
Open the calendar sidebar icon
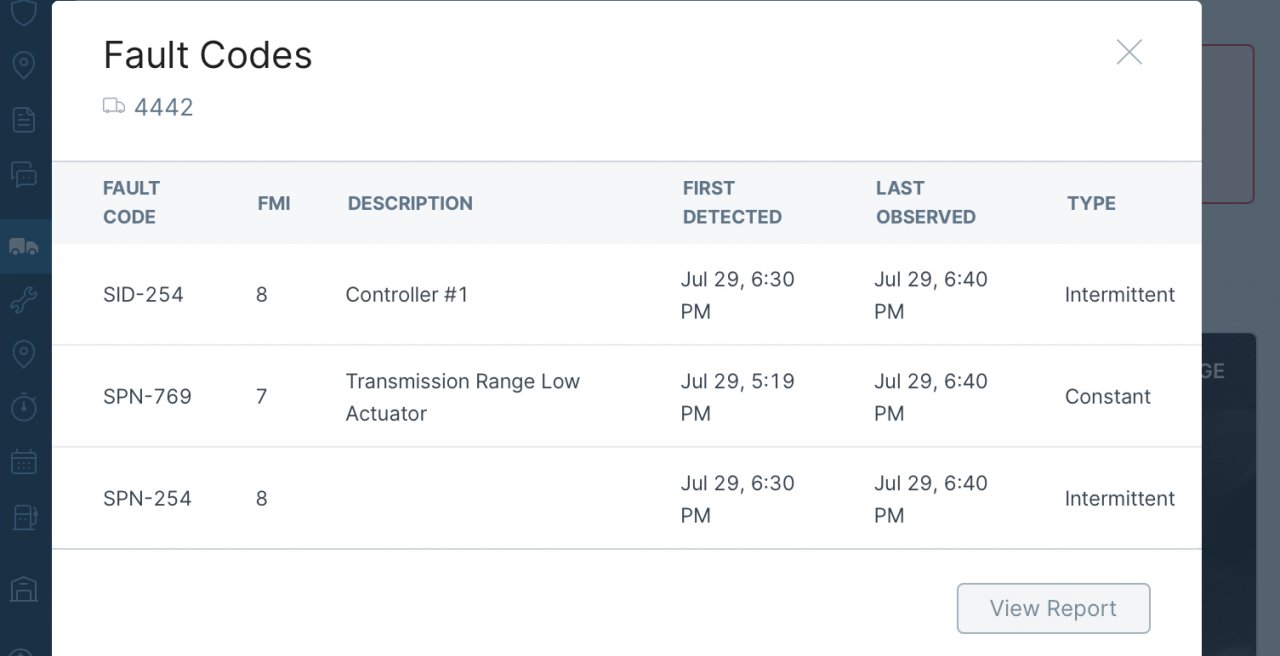click(24, 462)
